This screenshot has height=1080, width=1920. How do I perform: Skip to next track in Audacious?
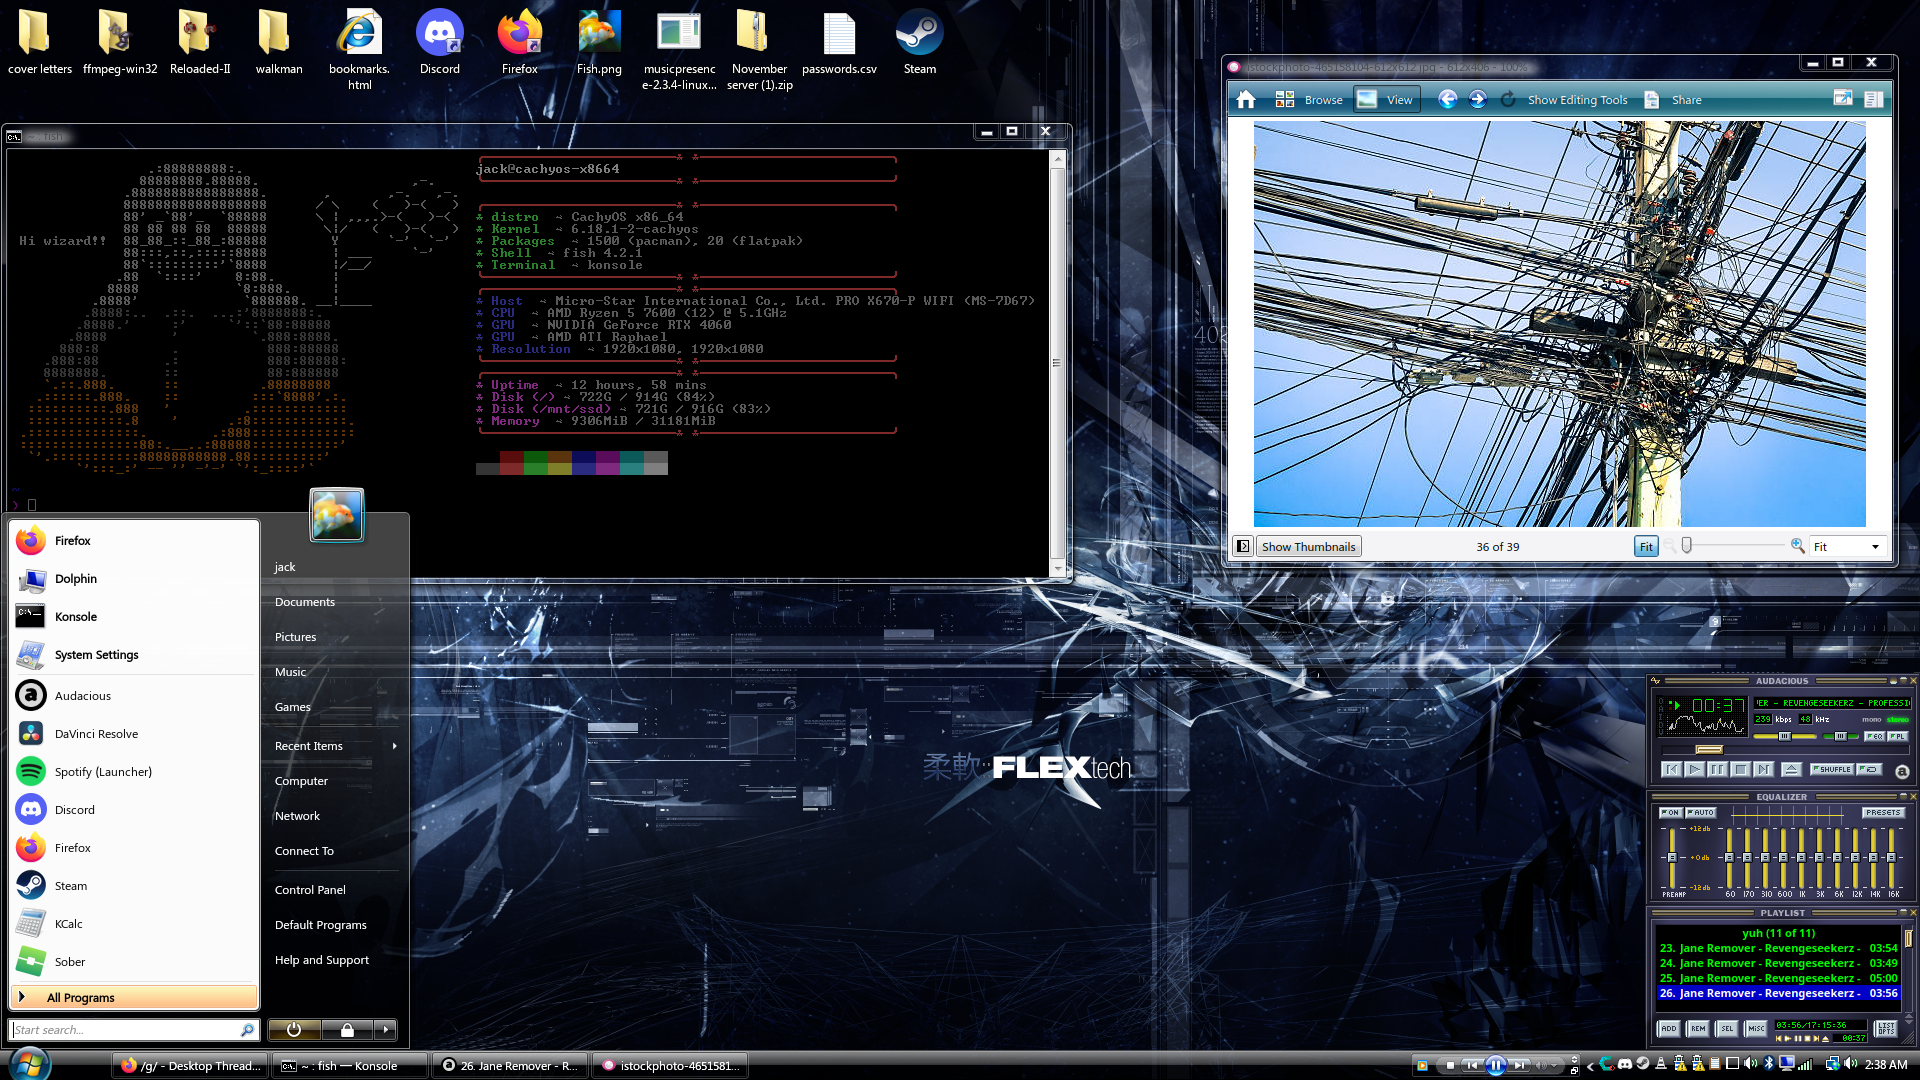[1763, 769]
